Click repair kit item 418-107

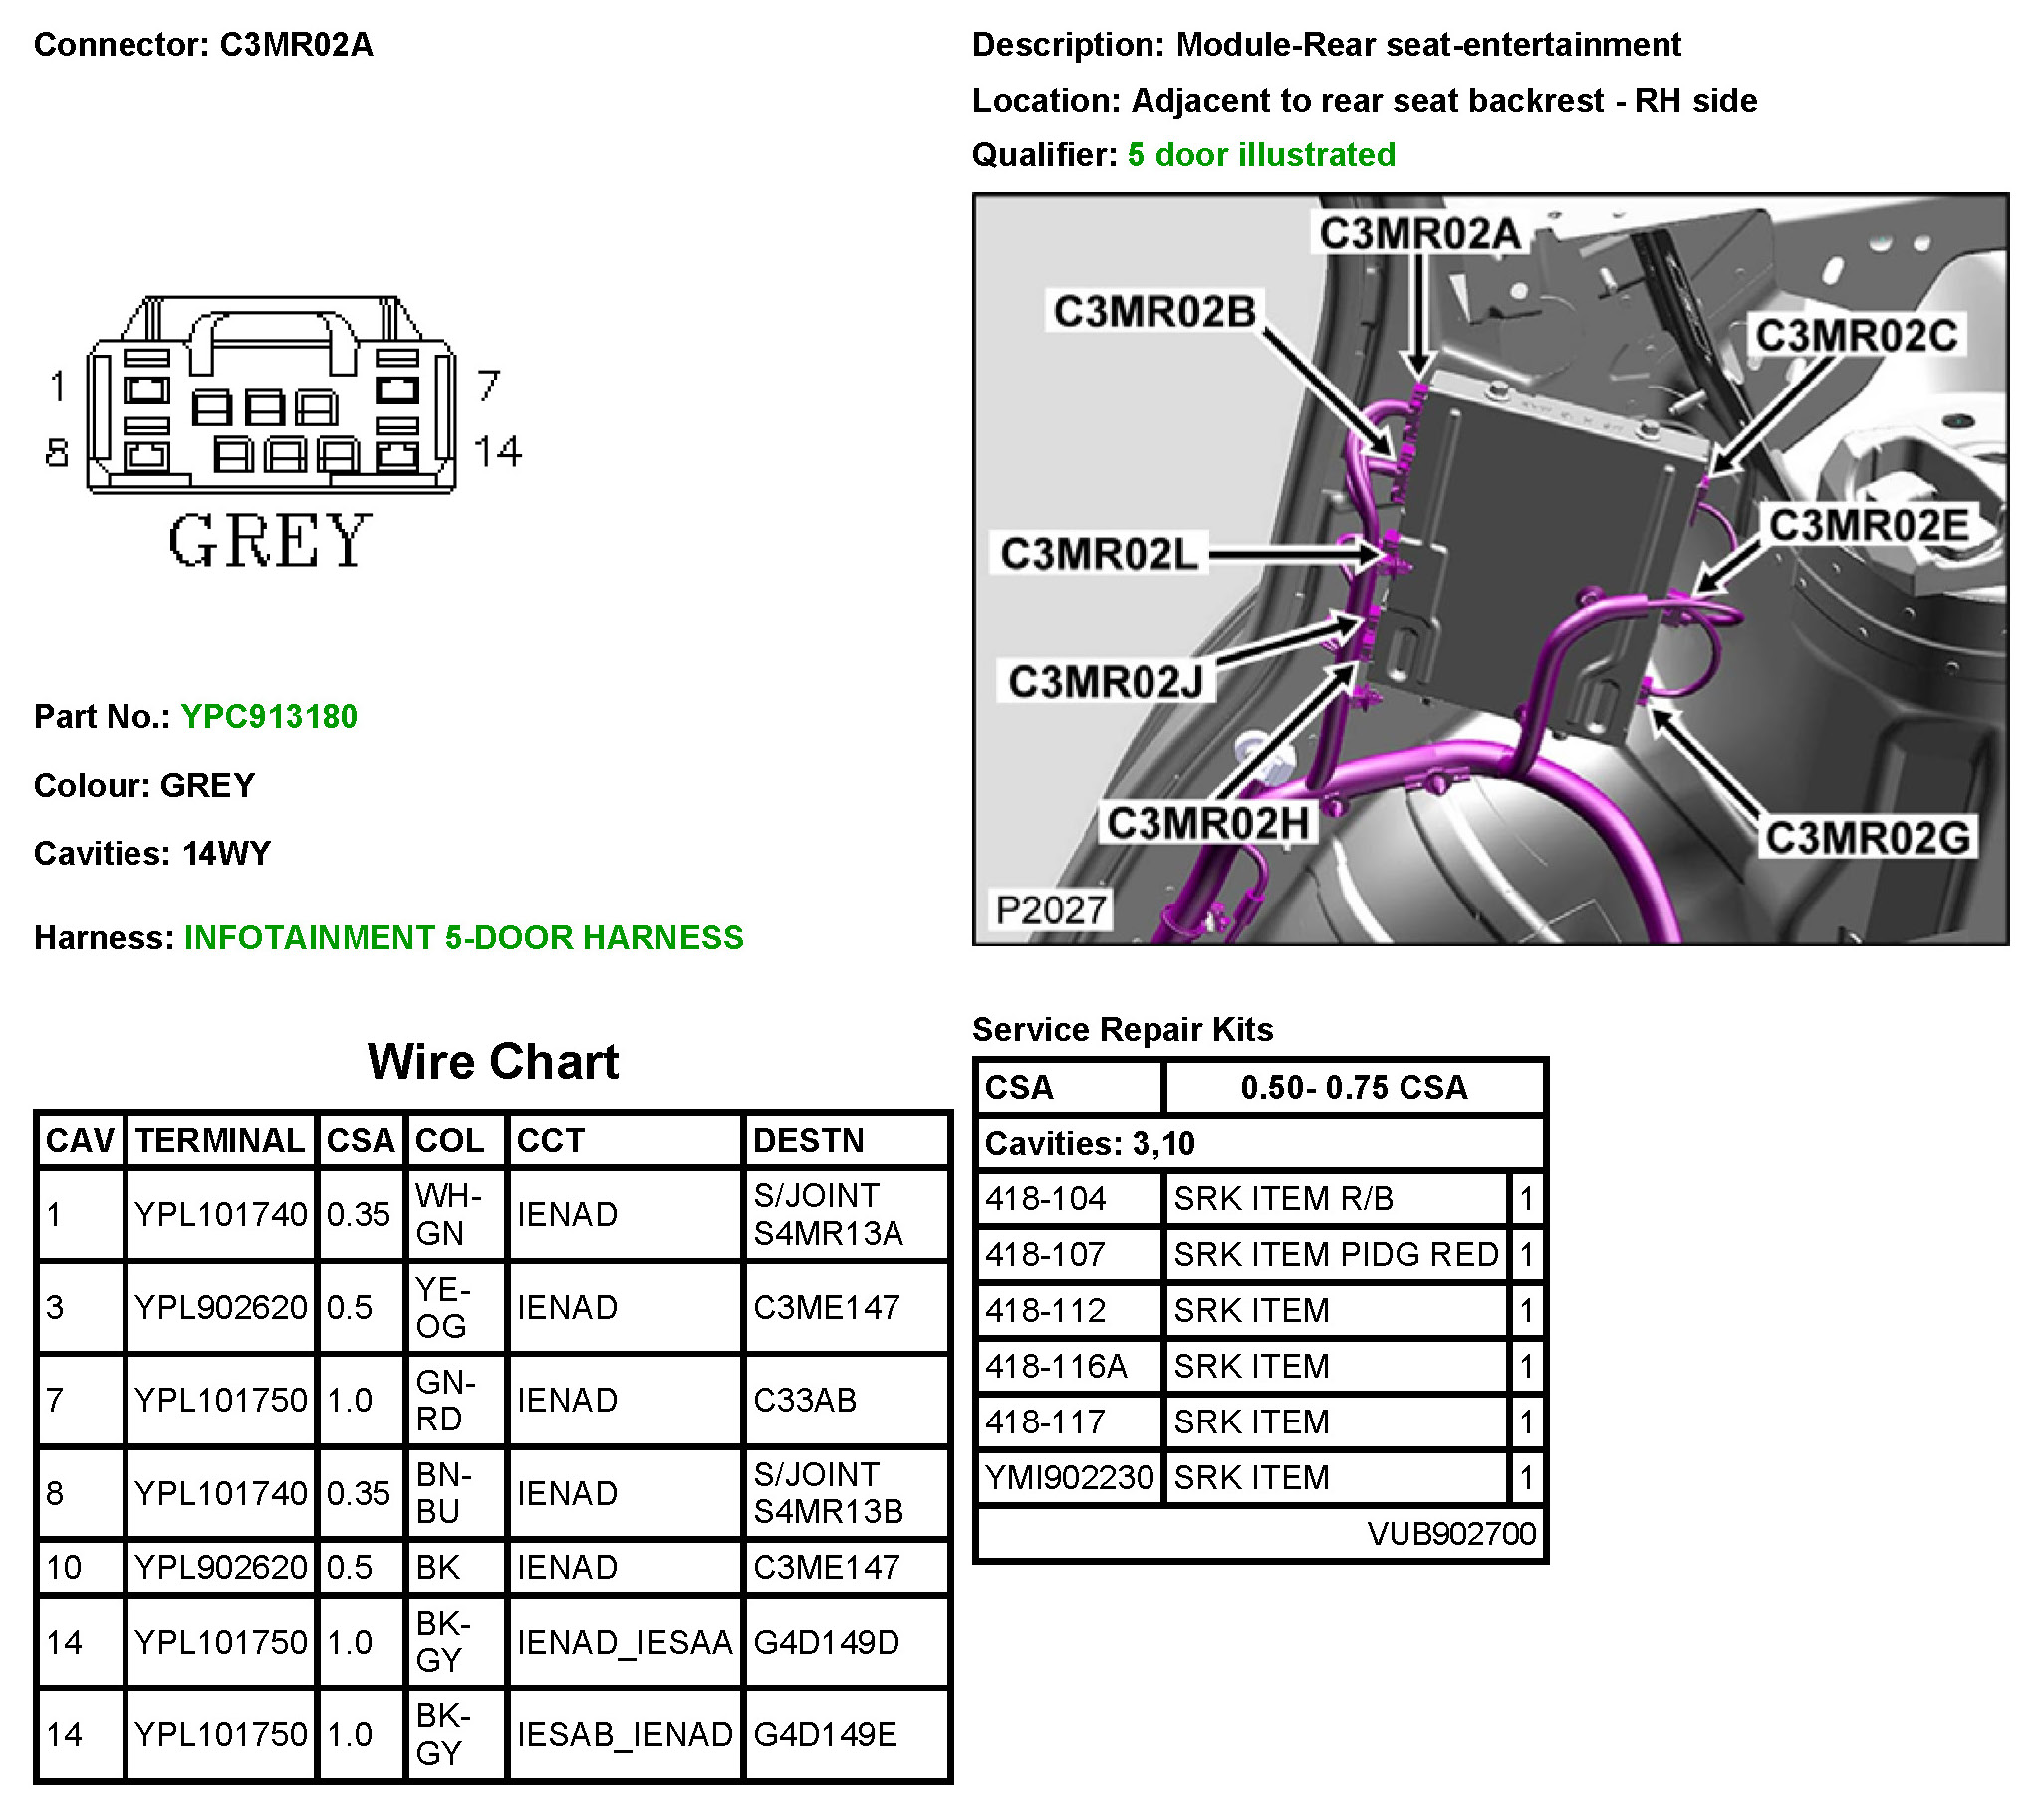click(1045, 1254)
